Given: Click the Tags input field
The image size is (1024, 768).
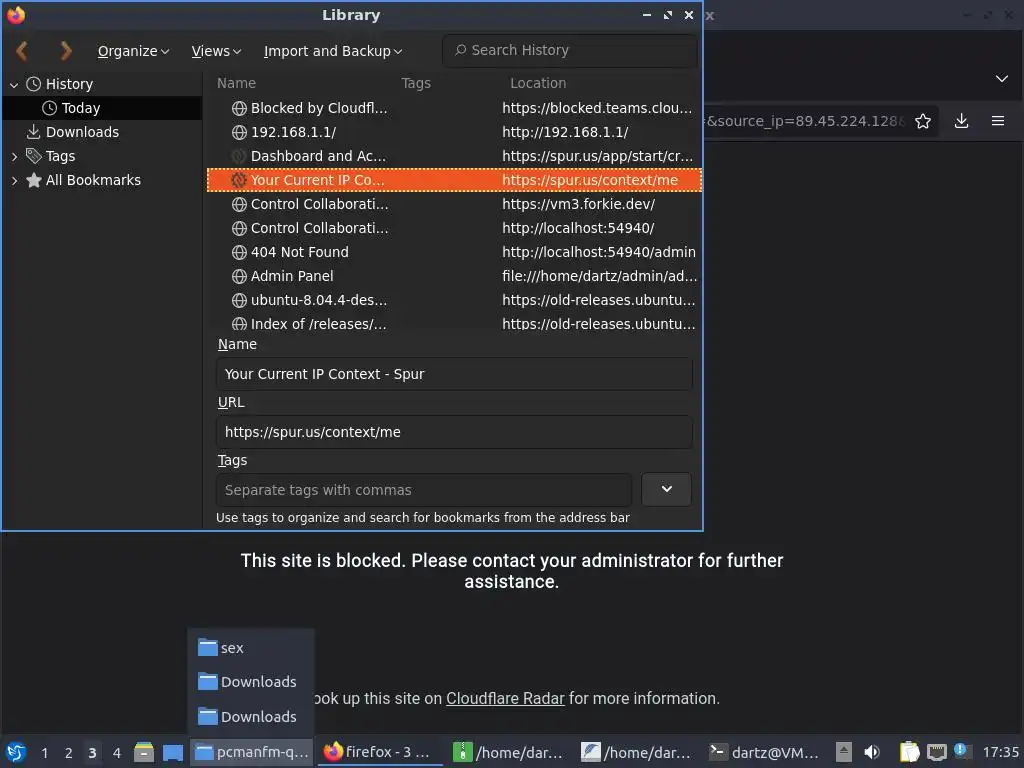Looking at the screenshot, I should pyautogui.click(x=424, y=490).
